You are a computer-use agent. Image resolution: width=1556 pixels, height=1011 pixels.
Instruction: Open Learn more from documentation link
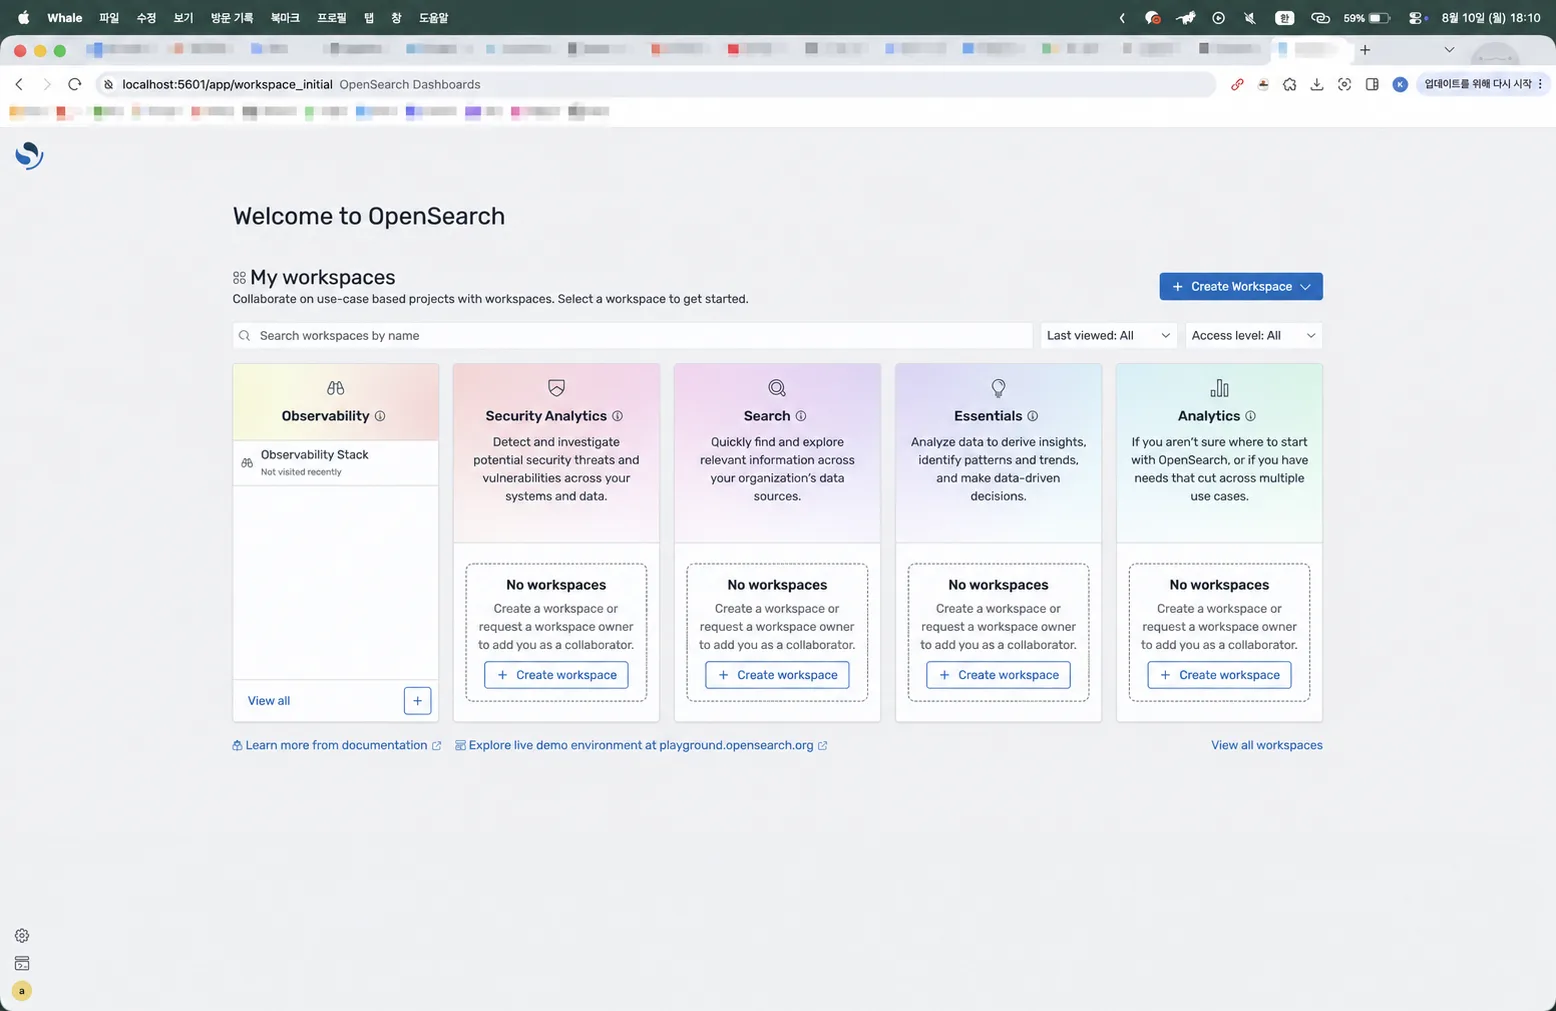point(337,745)
